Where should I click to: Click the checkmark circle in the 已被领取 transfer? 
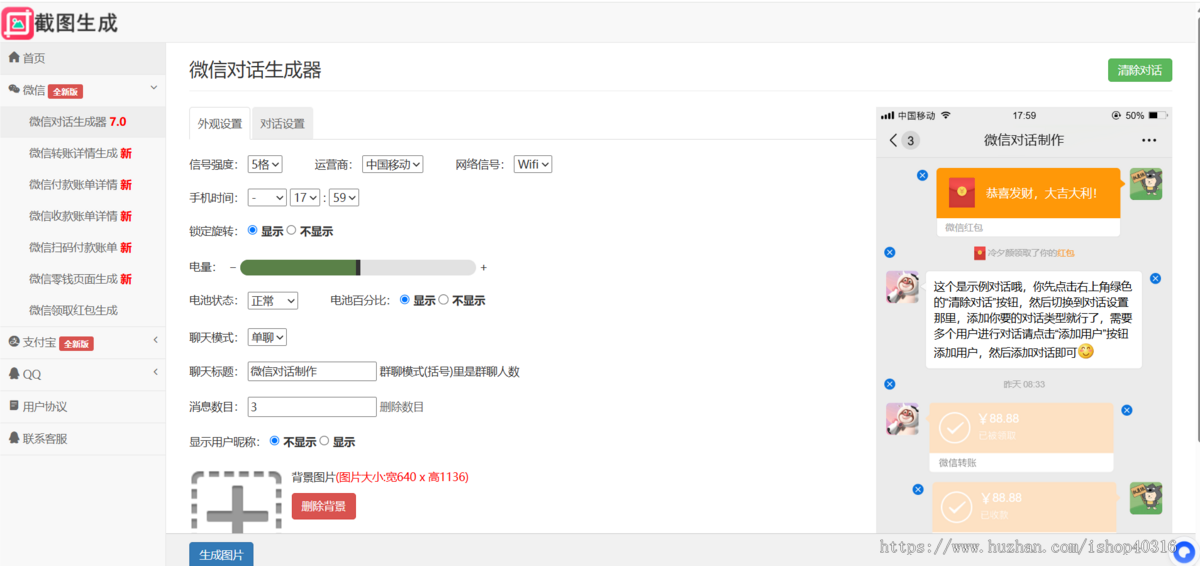click(x=954, y=428)
